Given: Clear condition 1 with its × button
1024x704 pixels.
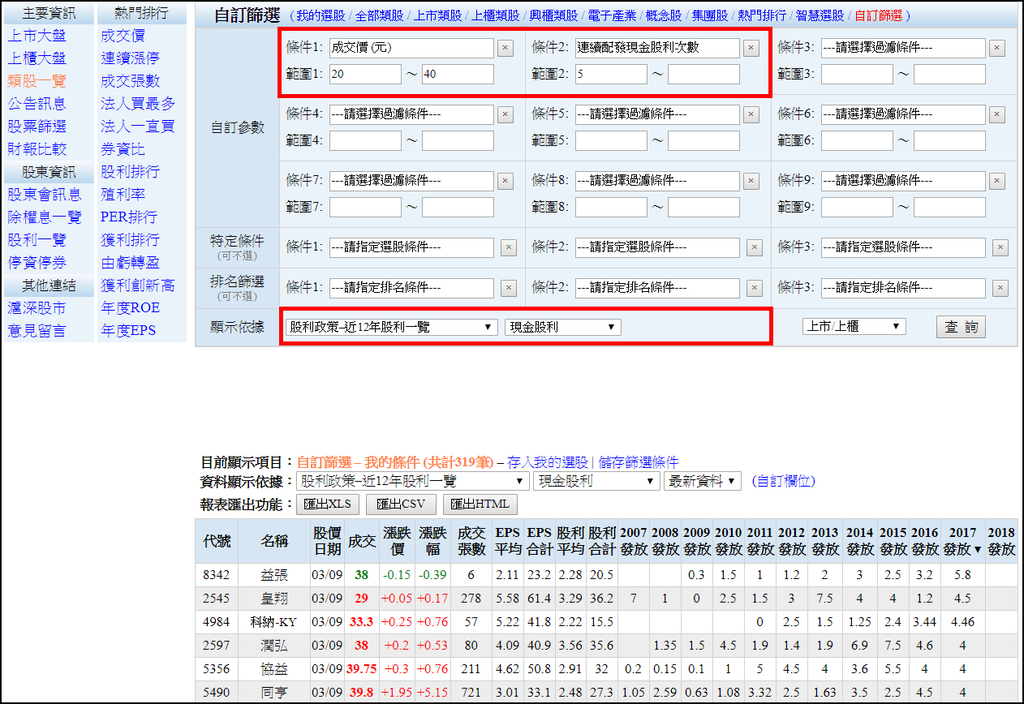Looking at the screenshot, I should [x=505, y=48].
